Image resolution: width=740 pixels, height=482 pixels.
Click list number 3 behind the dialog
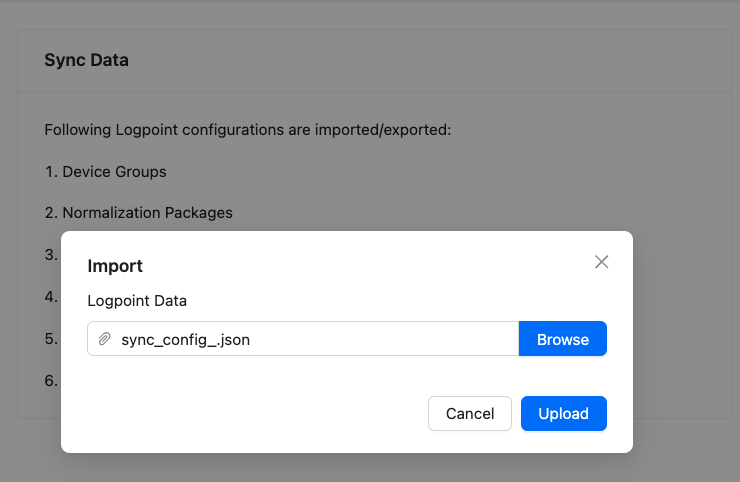click(x=51, y=254)
